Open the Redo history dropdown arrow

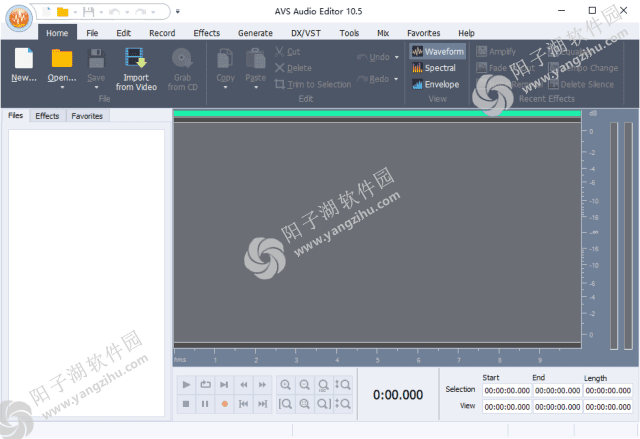tap(396, 79)
